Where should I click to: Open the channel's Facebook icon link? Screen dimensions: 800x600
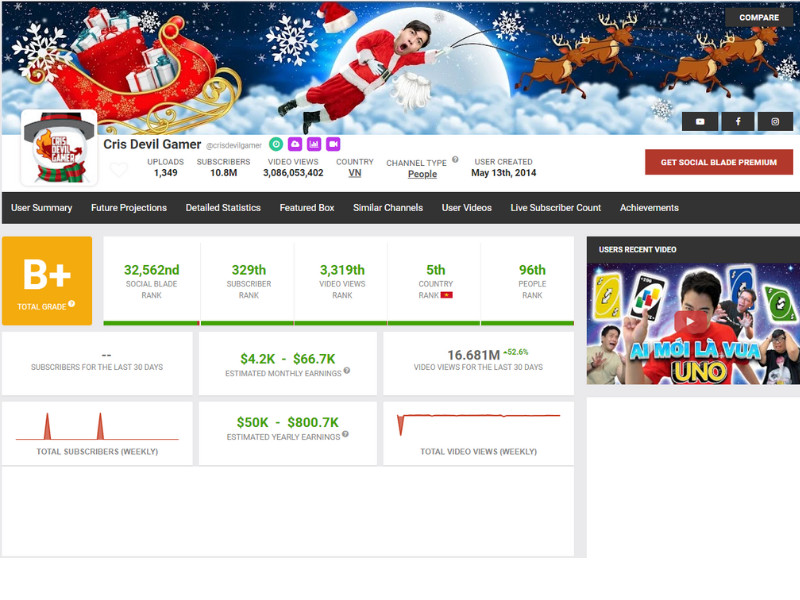738,121
